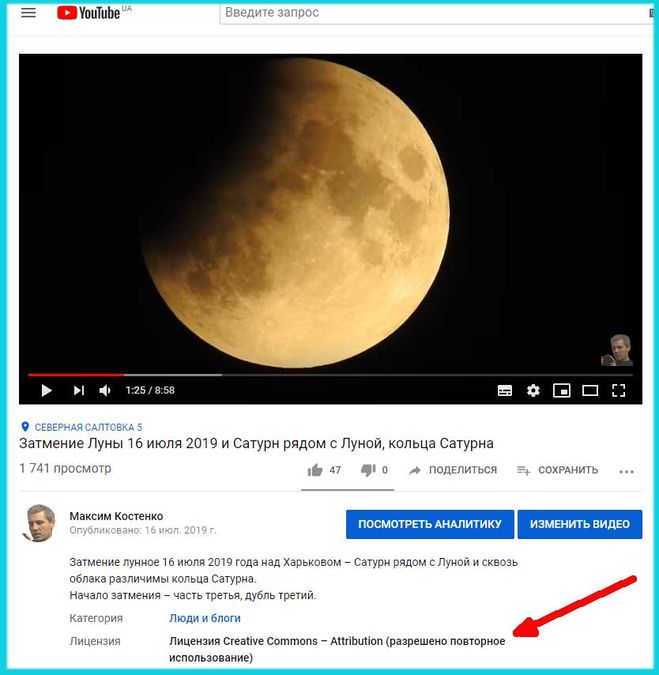Click the ПОСМОТРЕТЬ АНАЛИТИКУ button
This screenshot has width=659, height=675.
[x=430, y=524]
